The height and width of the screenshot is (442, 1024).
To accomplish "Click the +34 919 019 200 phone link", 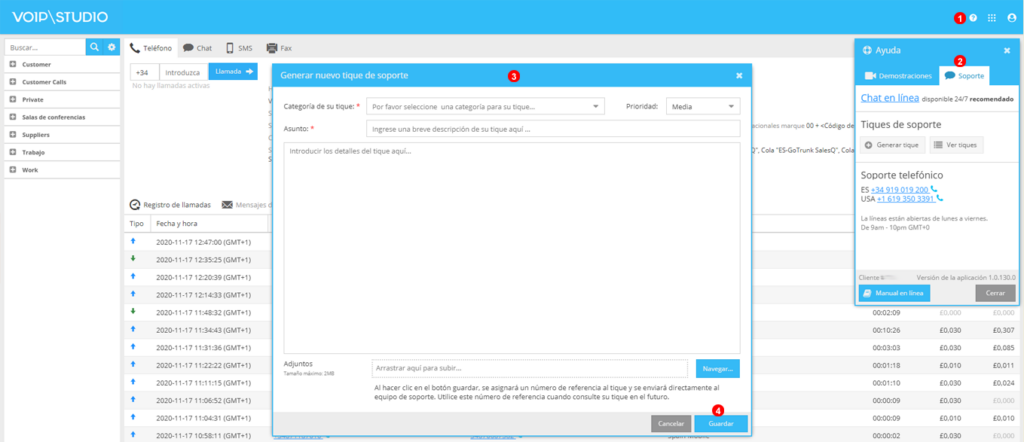I will coord(899,189).
